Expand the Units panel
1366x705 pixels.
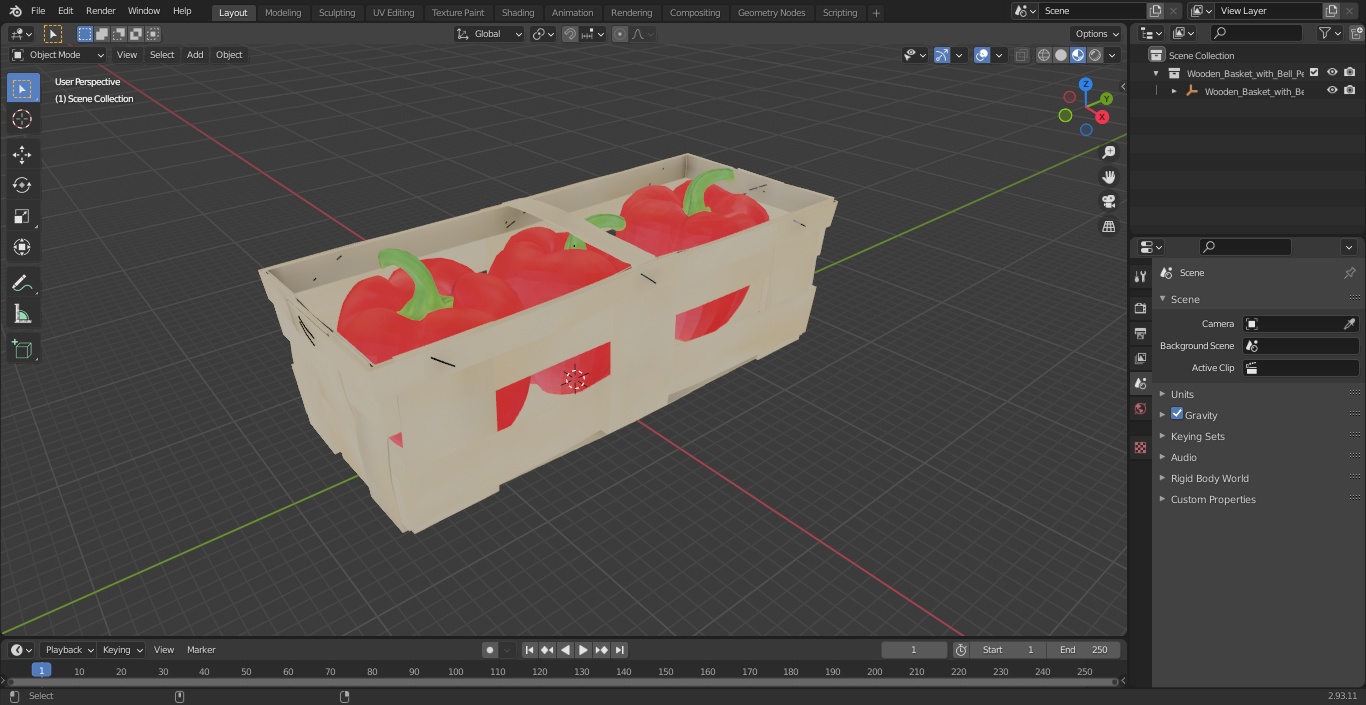(x=1182, y=394)
